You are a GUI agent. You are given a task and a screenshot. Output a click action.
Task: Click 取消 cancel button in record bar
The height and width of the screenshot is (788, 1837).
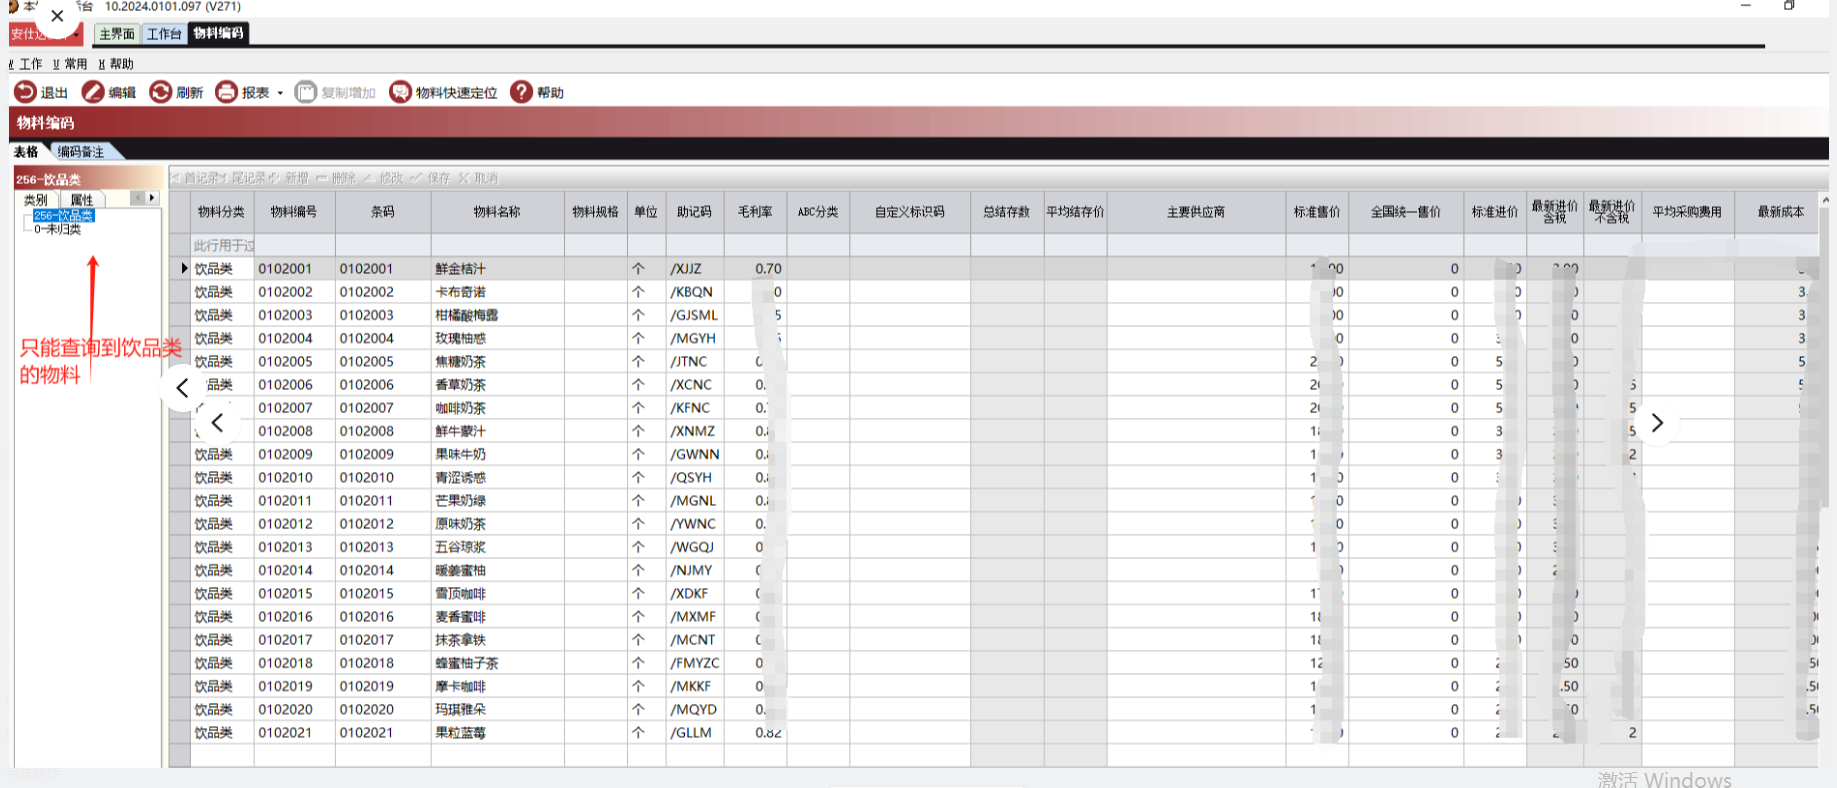478,178
